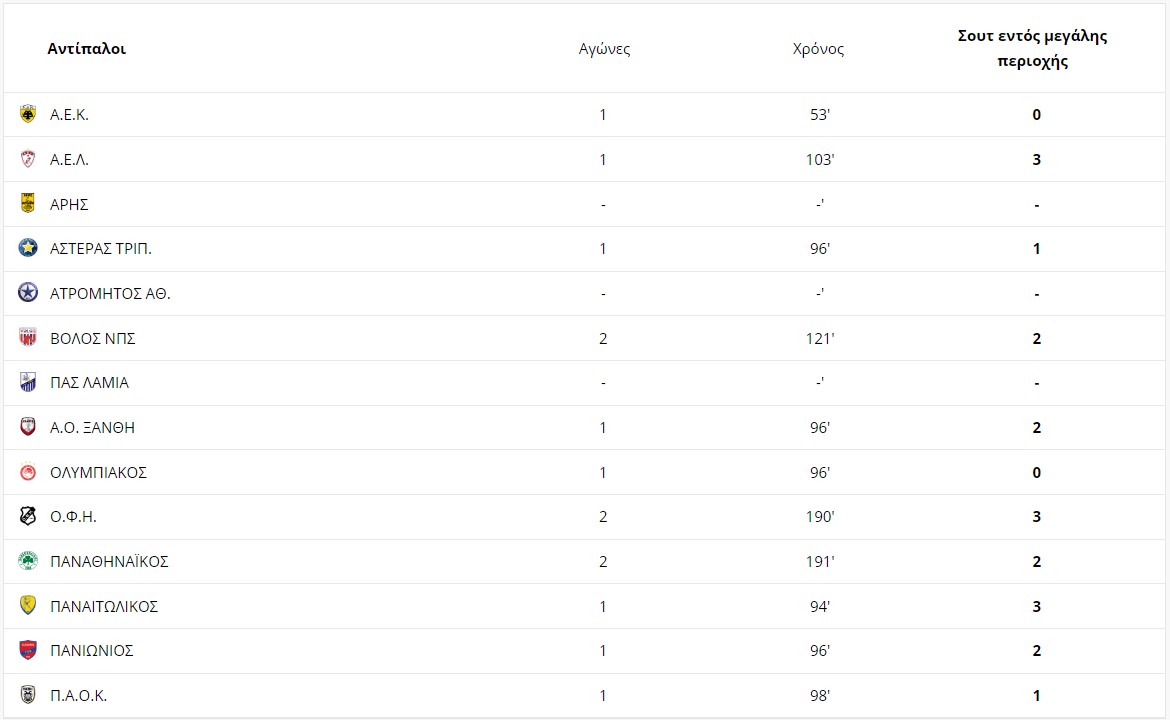1170x720 pixels.
Task: Select the ΑΡΗΣ yellow crest icon
Action: click(x=28, y=204)
